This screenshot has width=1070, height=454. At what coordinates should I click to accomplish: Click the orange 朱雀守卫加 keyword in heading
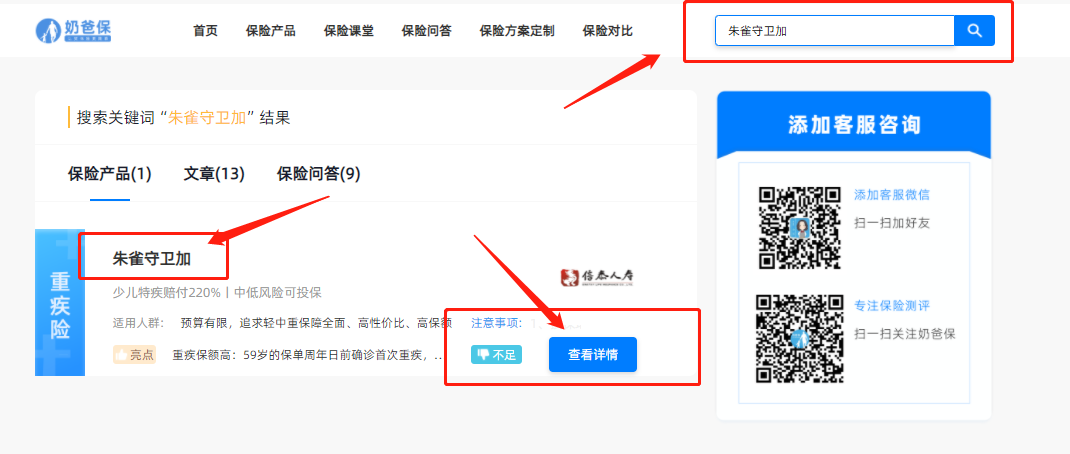point(207,117)
